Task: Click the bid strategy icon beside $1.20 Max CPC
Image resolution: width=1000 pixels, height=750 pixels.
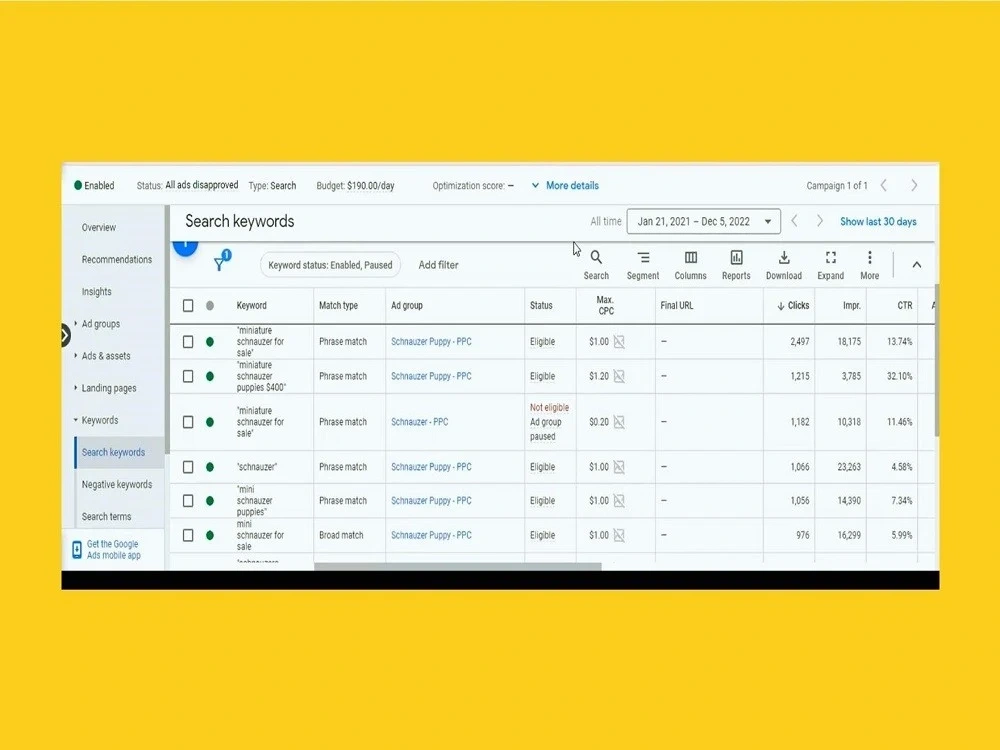Action: tap(619, 376)
